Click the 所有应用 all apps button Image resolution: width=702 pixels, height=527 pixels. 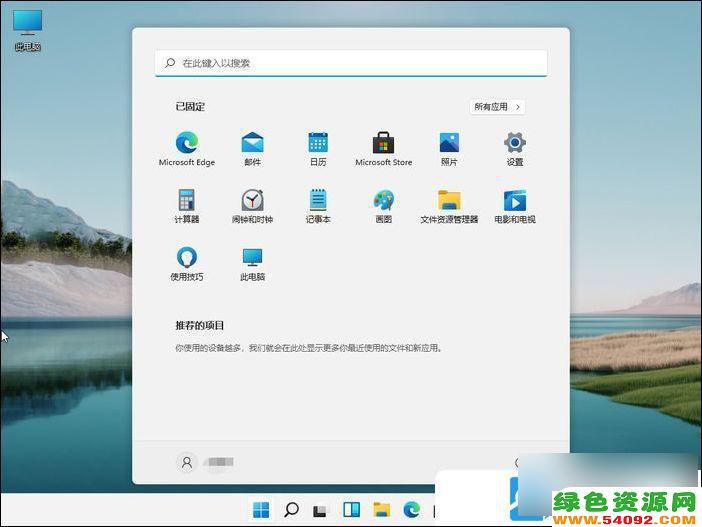[x=497, y=107]
